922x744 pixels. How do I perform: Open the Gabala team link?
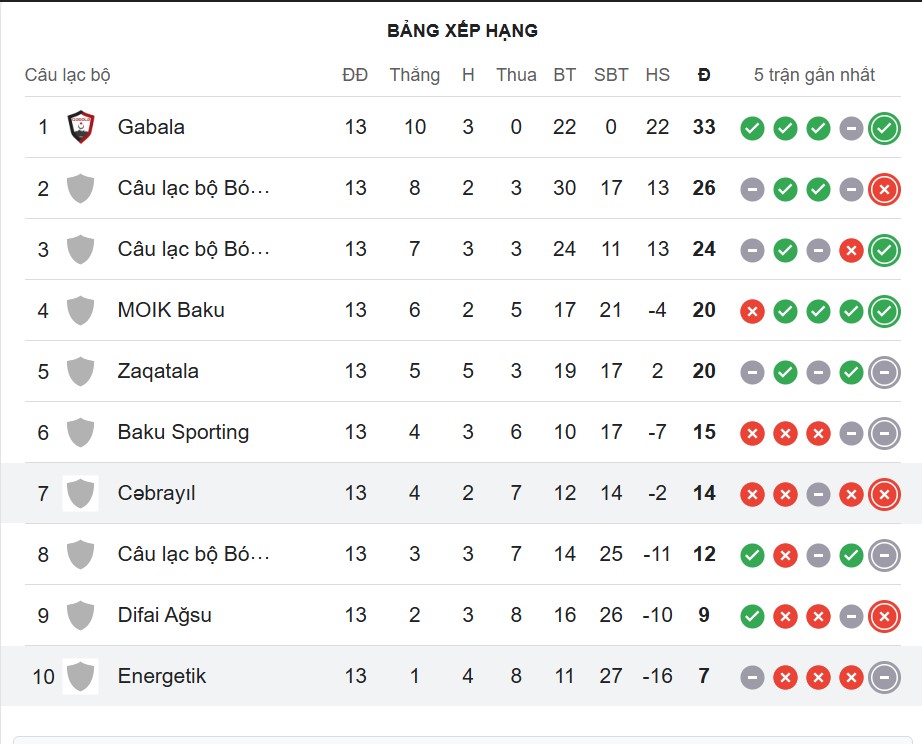tap(151, 127)
